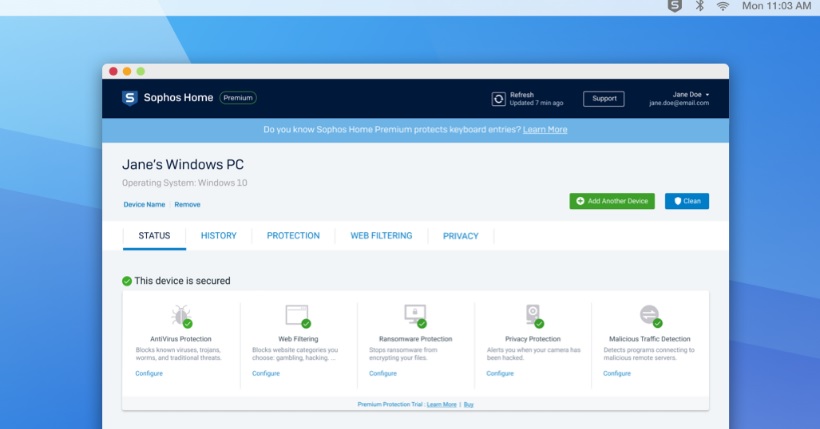Click the 'Malicious Traffic Detection' card title
820x429 pixels.
[650, 339]
